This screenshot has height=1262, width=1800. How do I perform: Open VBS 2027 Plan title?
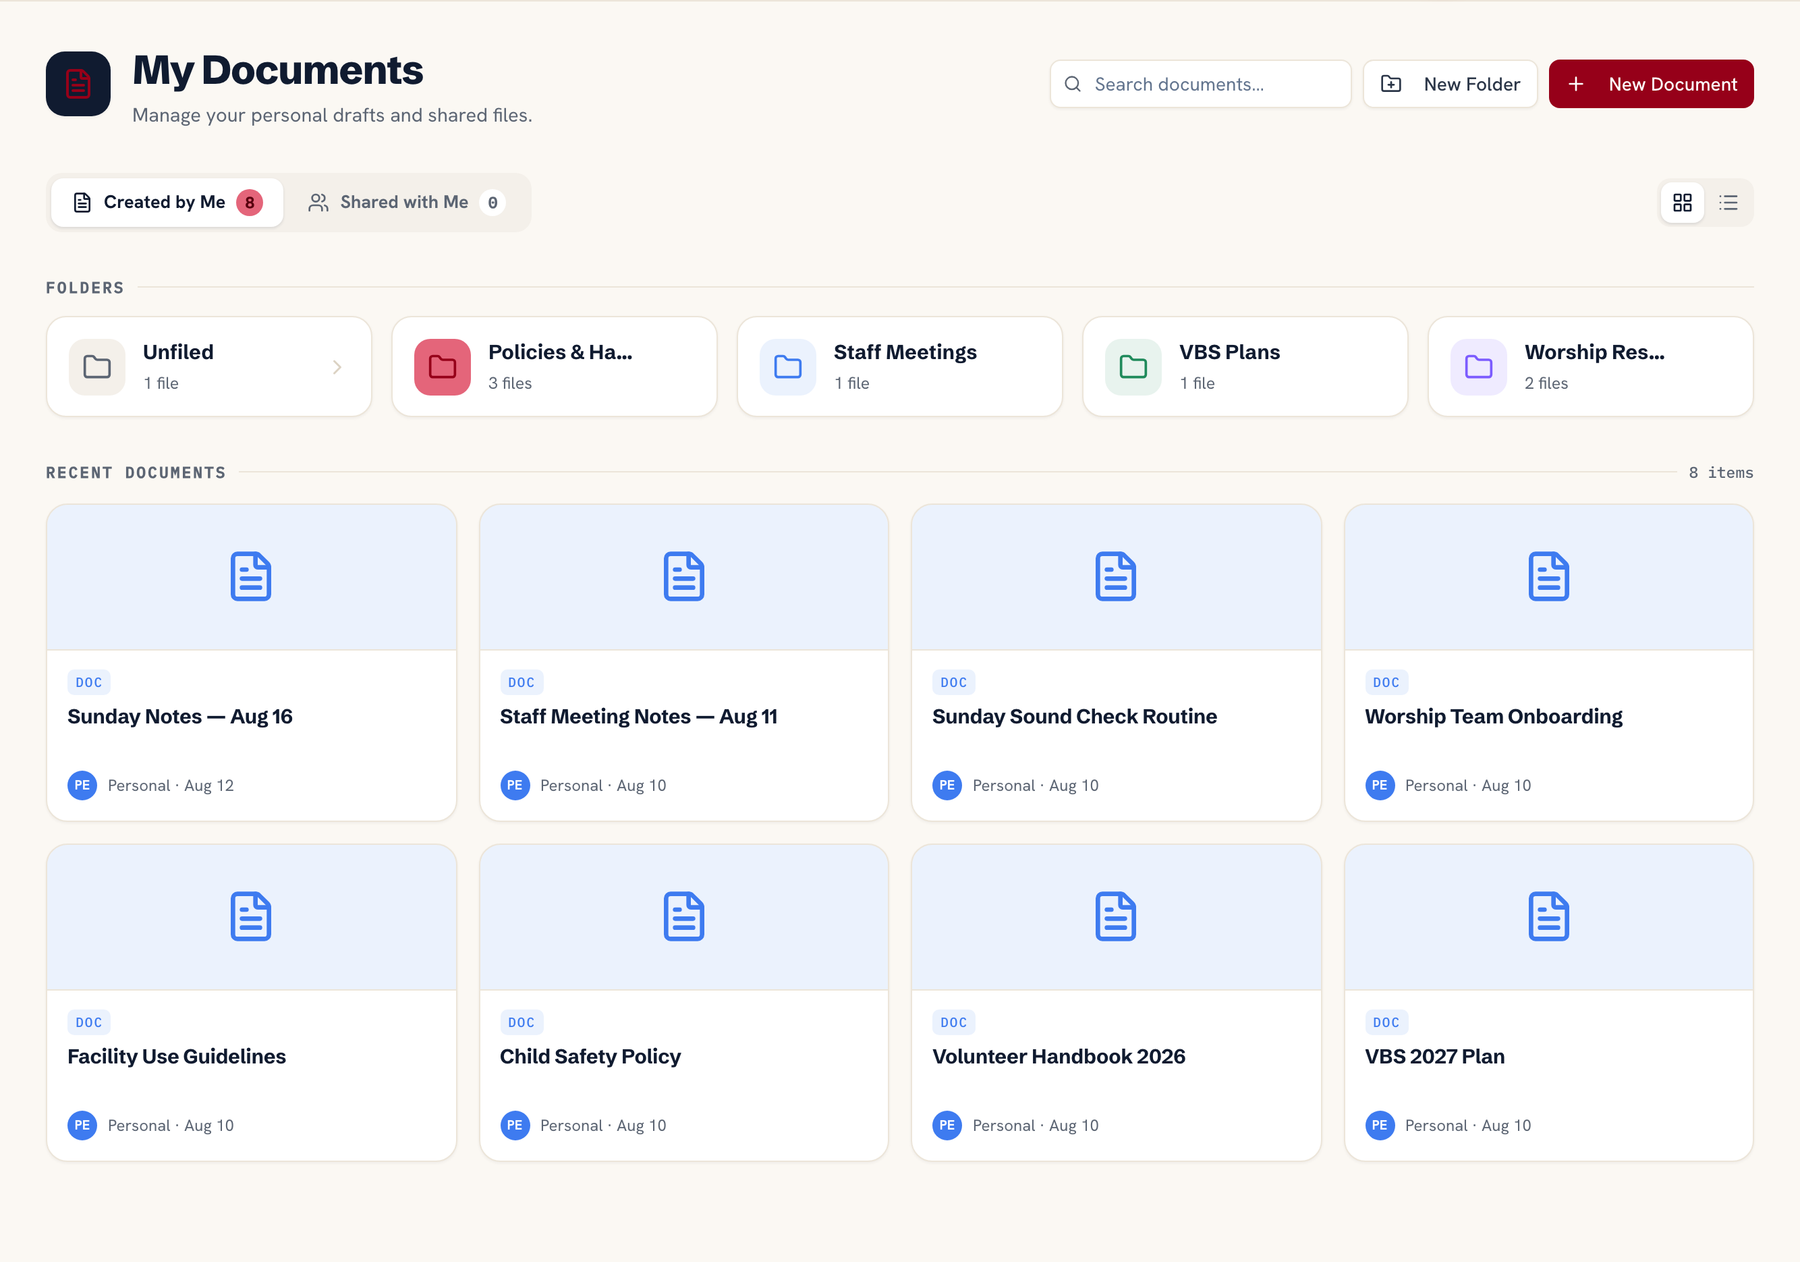coord(1435,1057)
